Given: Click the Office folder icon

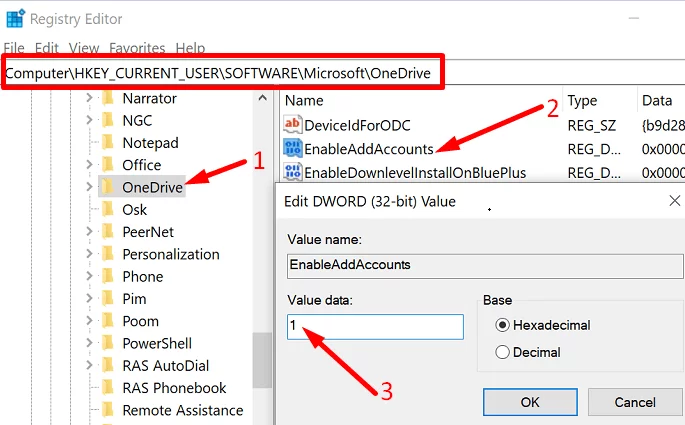Looking at the screenshot, I should (108, 165).
